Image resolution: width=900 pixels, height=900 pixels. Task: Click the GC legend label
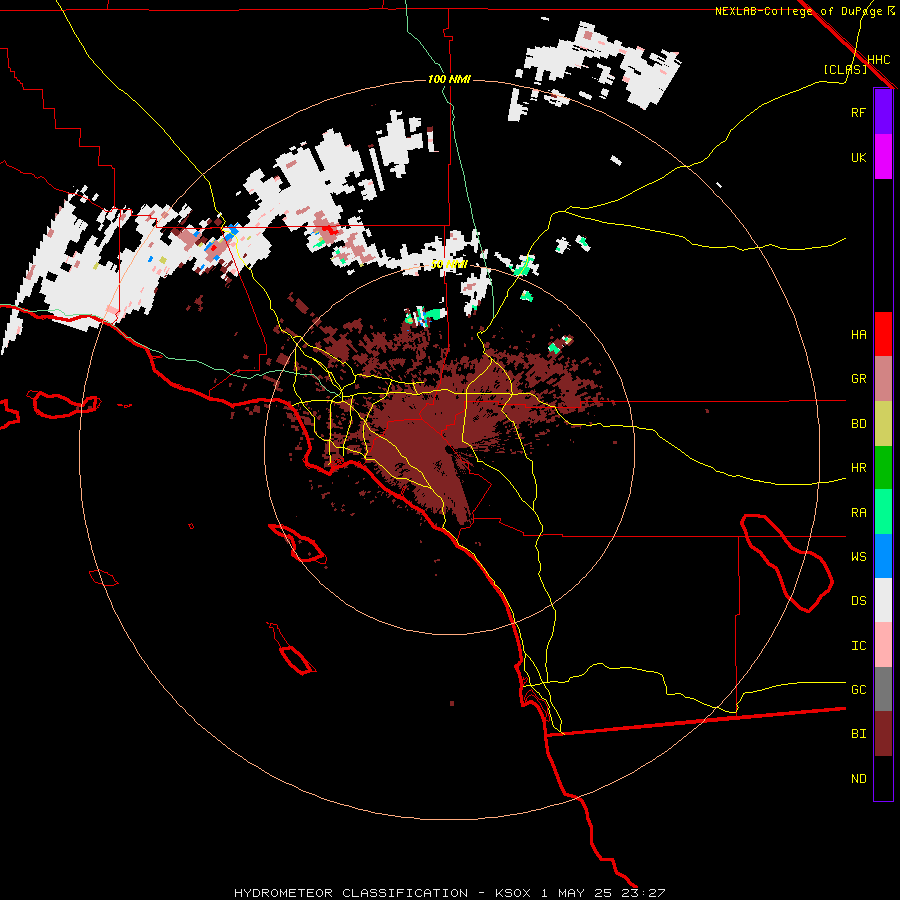[x=858, y=690]
